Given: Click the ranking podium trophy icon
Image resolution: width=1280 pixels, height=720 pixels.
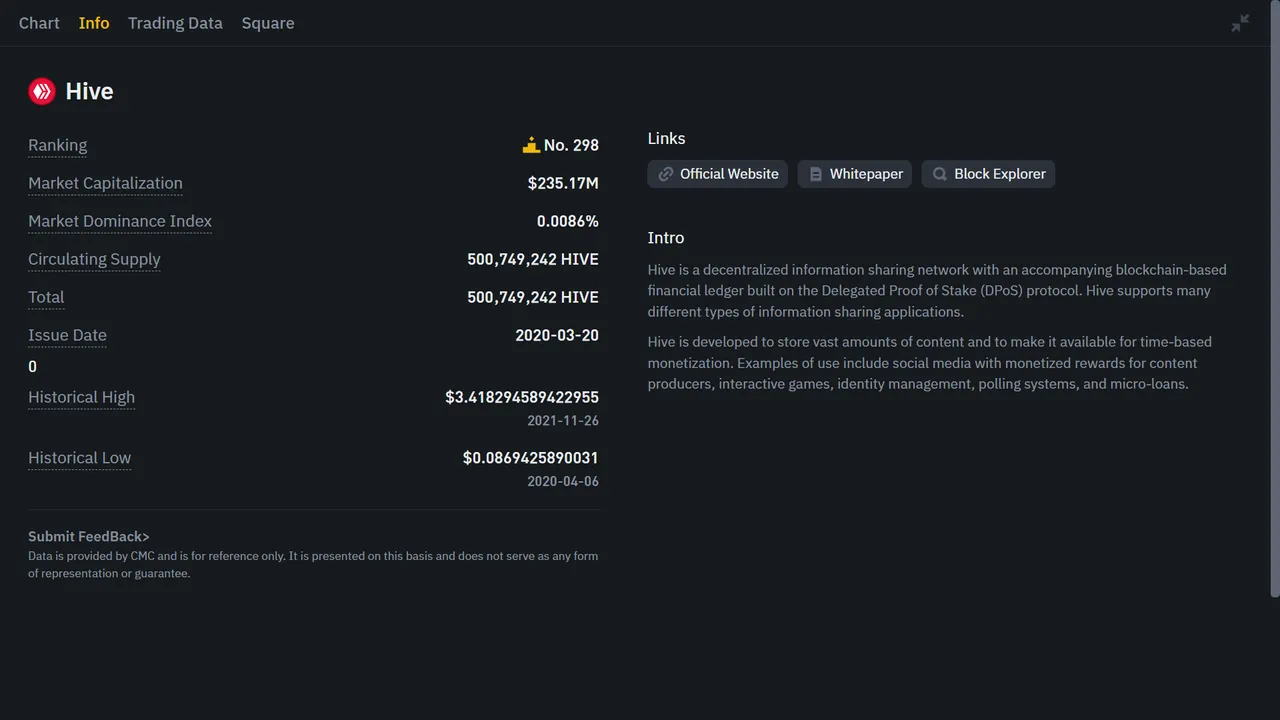Looking at the screenshot, I should (531, 145).
